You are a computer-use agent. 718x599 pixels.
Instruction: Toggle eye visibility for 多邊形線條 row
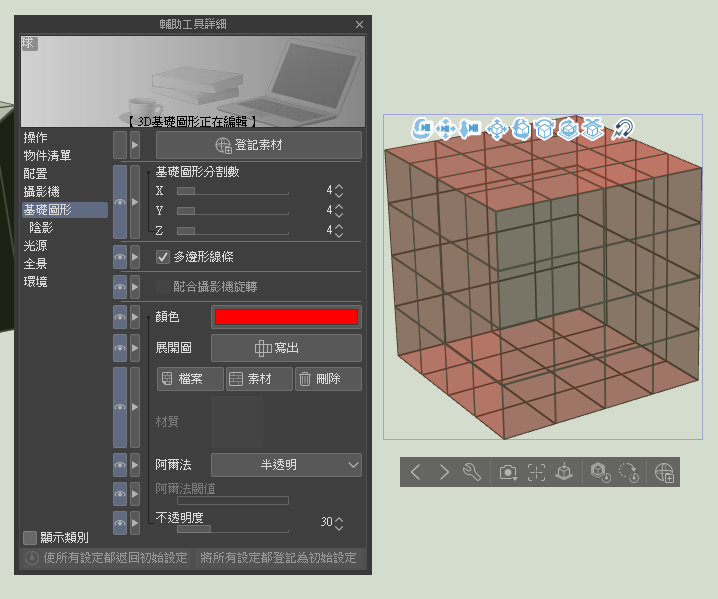[x=120, y=257]
